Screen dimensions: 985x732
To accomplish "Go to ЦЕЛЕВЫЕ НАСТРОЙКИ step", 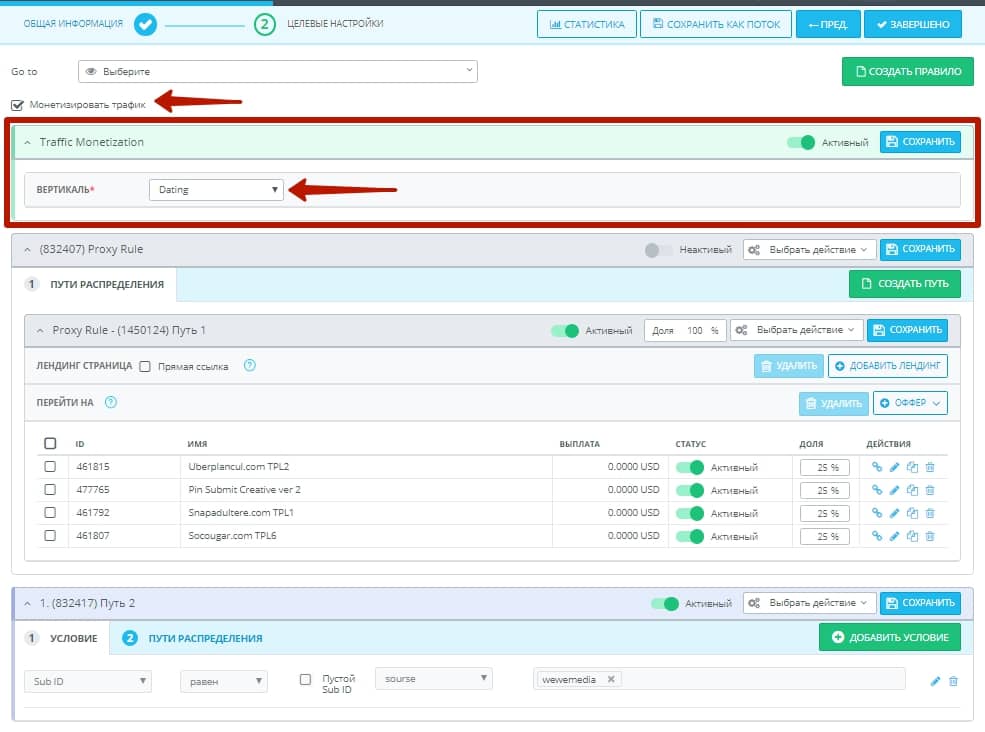I will (x=335, y=23).
